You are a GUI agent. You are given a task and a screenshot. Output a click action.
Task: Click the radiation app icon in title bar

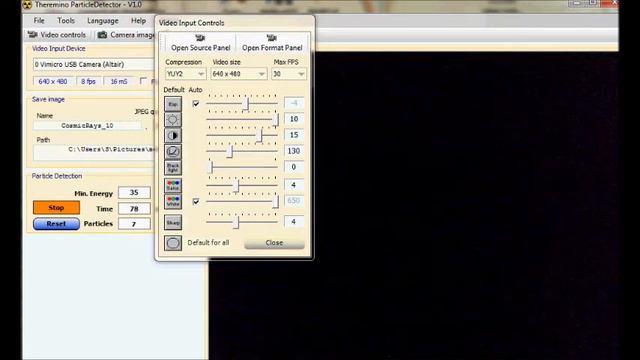click(x=27, y=5)
